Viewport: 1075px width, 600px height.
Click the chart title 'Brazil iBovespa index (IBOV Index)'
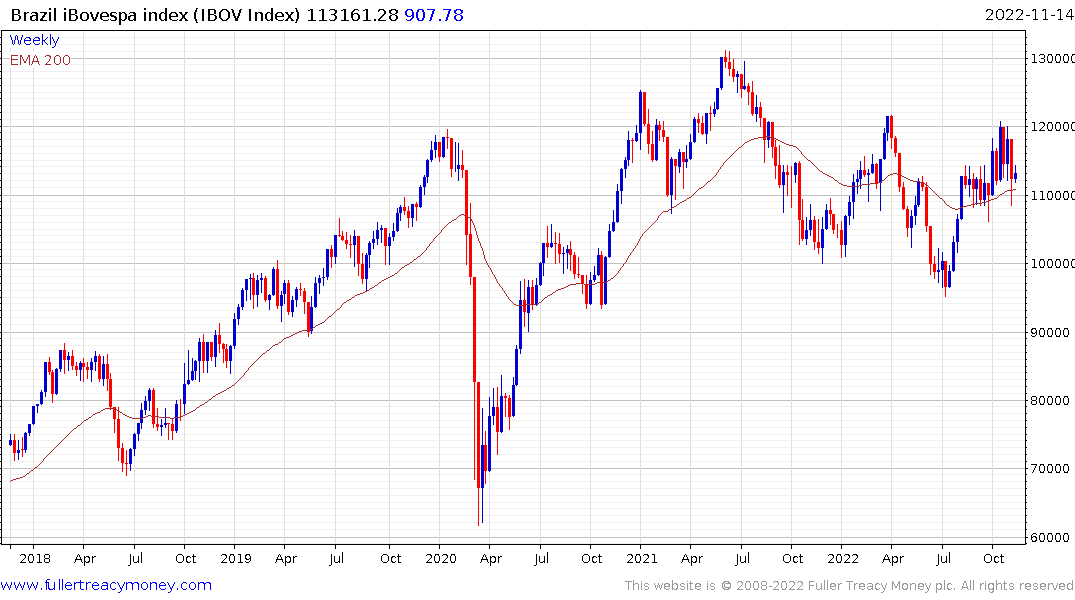click(x=155, y=14)
